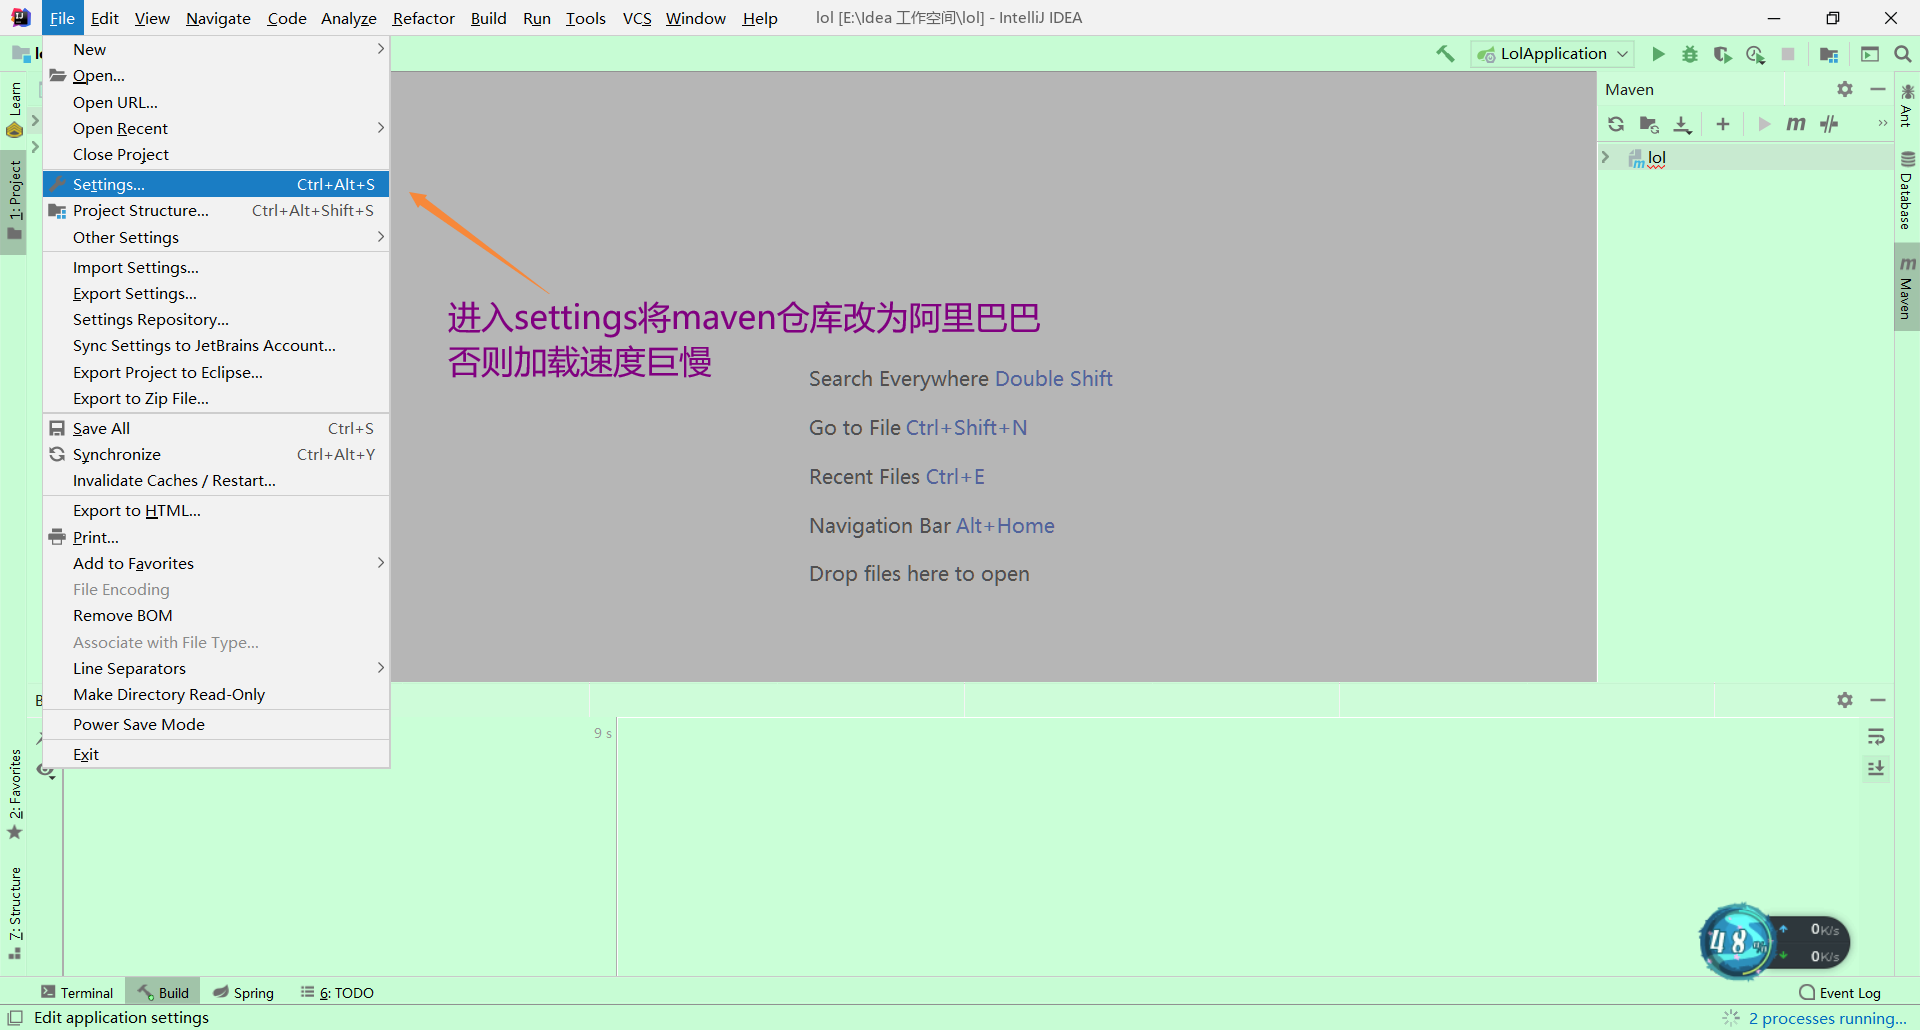Expand the New submenu
The width and height of the screenshot is (1920, 1030).
tap(216, 49)
